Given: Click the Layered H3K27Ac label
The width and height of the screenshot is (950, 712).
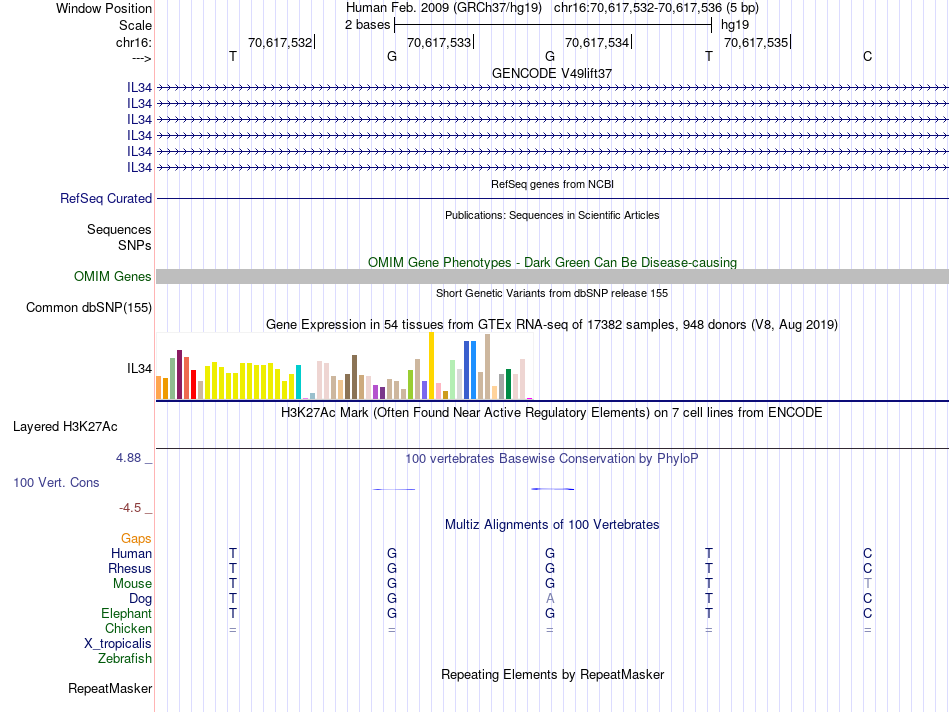Looking at the screenshot, I should click(x=65, y=427).
